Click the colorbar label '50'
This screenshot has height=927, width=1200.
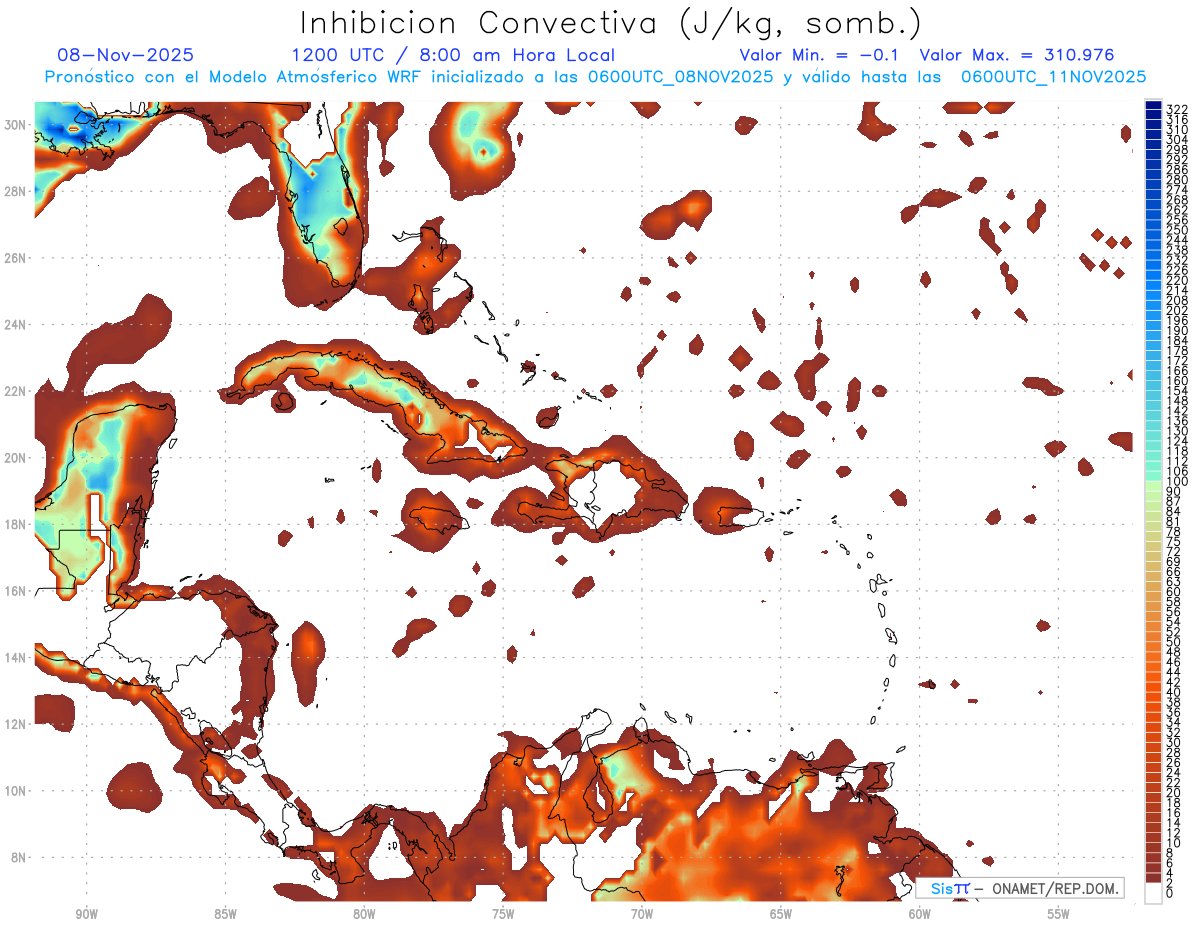[x=1174, y=642]
